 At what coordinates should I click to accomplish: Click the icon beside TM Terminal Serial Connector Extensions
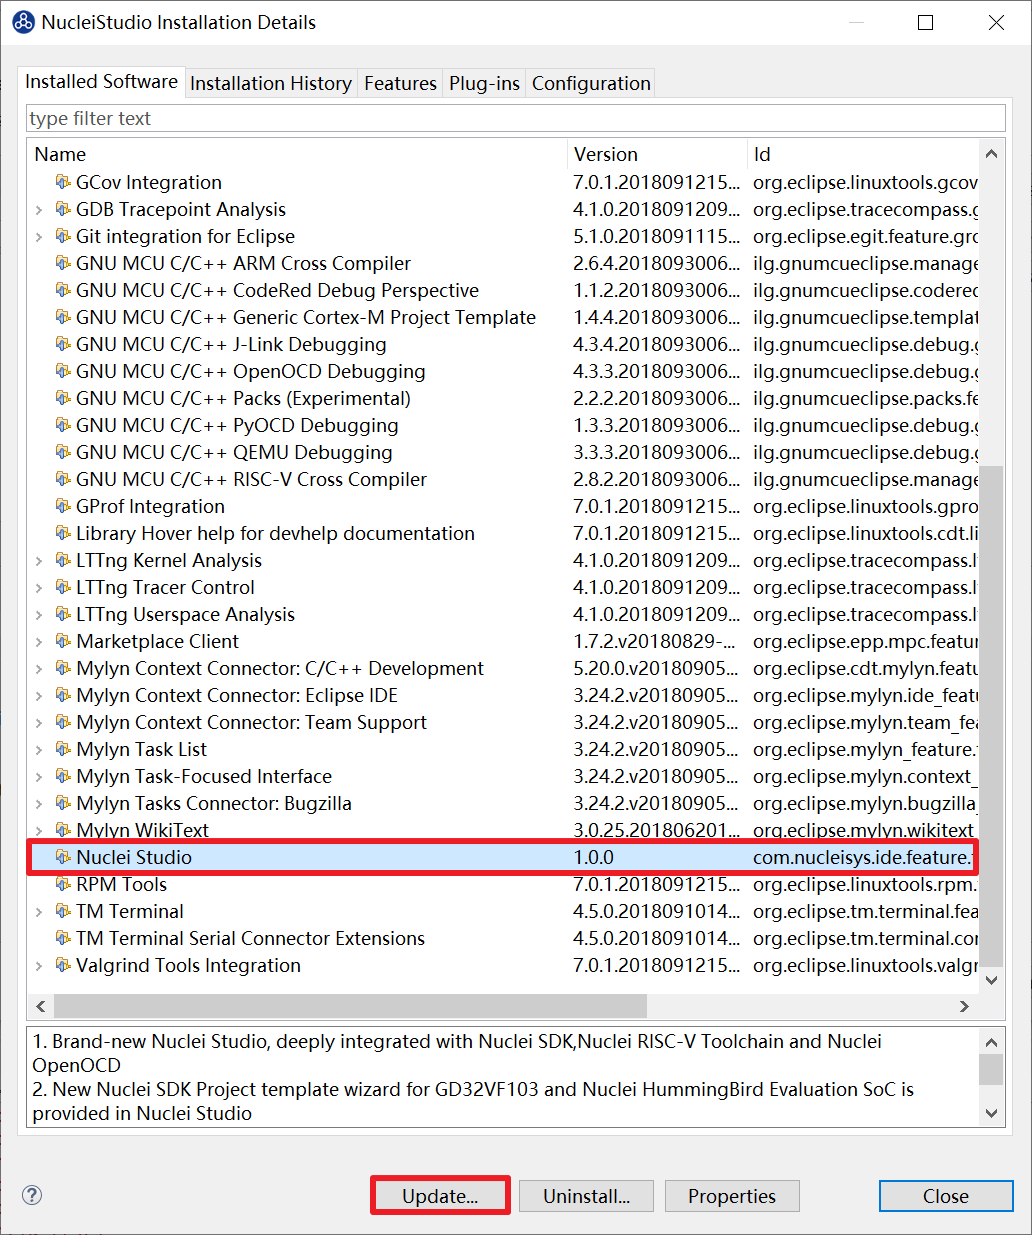(63, 938)
